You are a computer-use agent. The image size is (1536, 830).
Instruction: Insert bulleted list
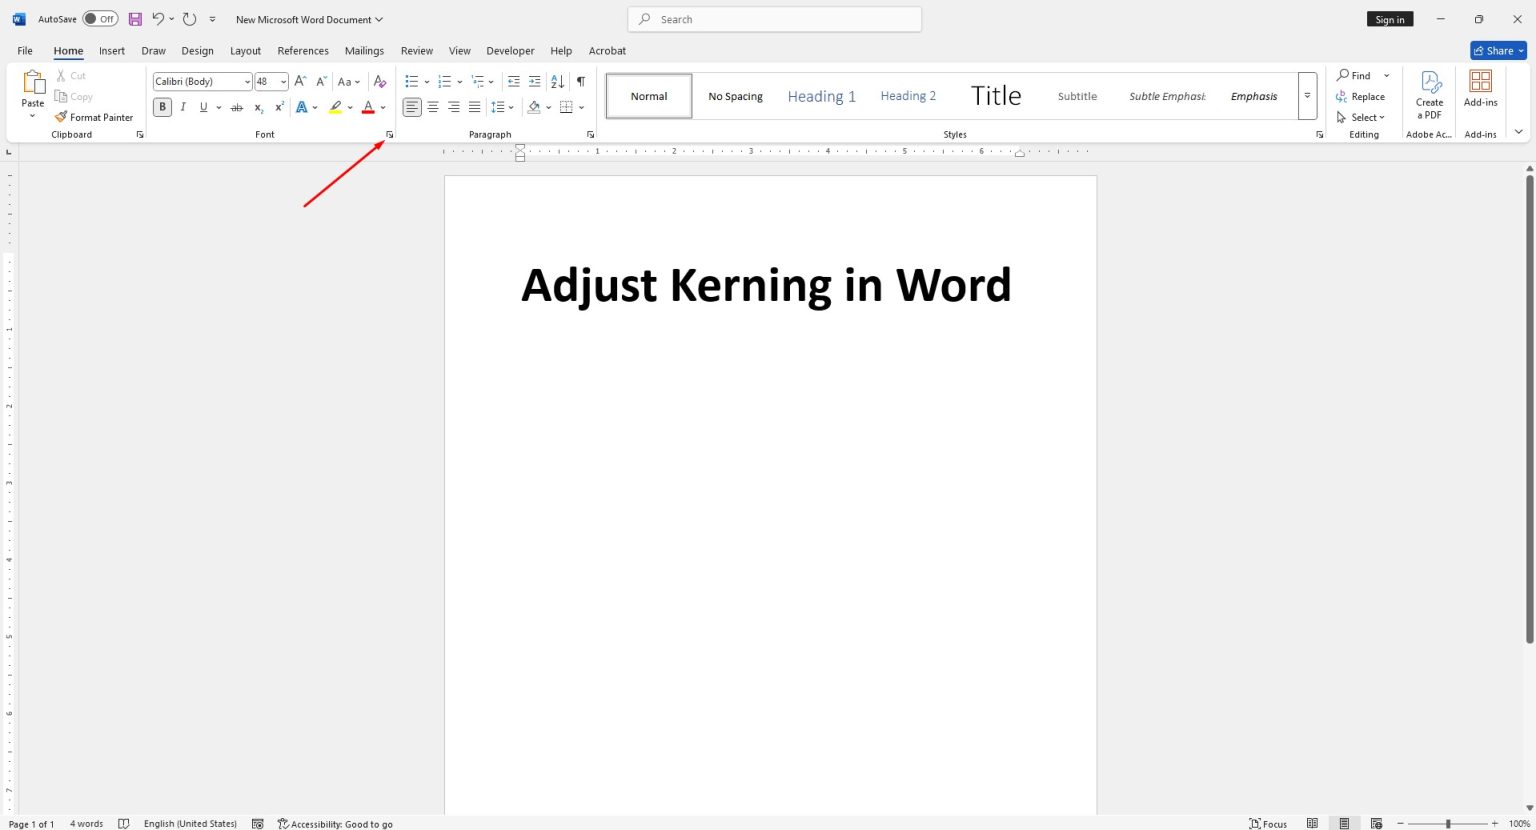tap(411, 81)
